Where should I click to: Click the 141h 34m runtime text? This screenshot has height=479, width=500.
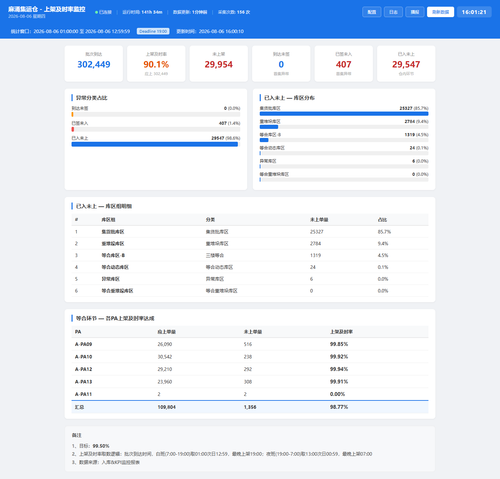click(152, 12)
